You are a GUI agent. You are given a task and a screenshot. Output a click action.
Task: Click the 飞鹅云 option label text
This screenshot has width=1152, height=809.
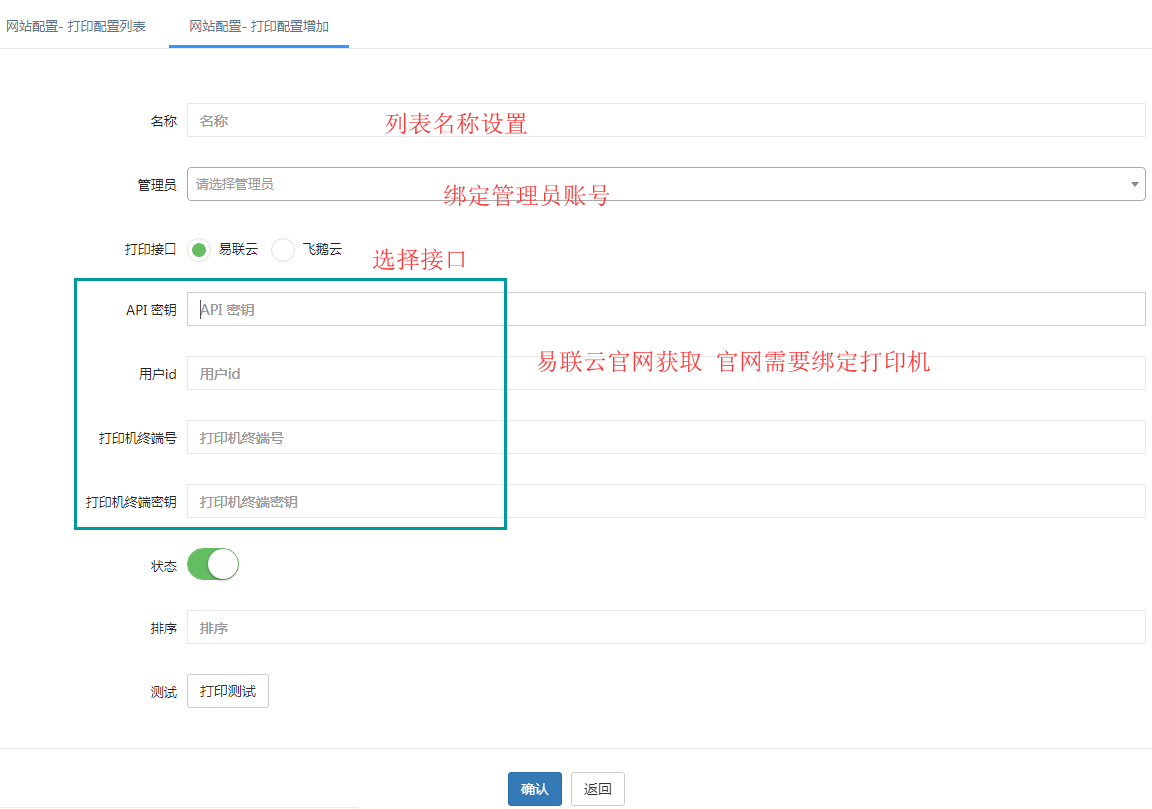tap(323, 250)
